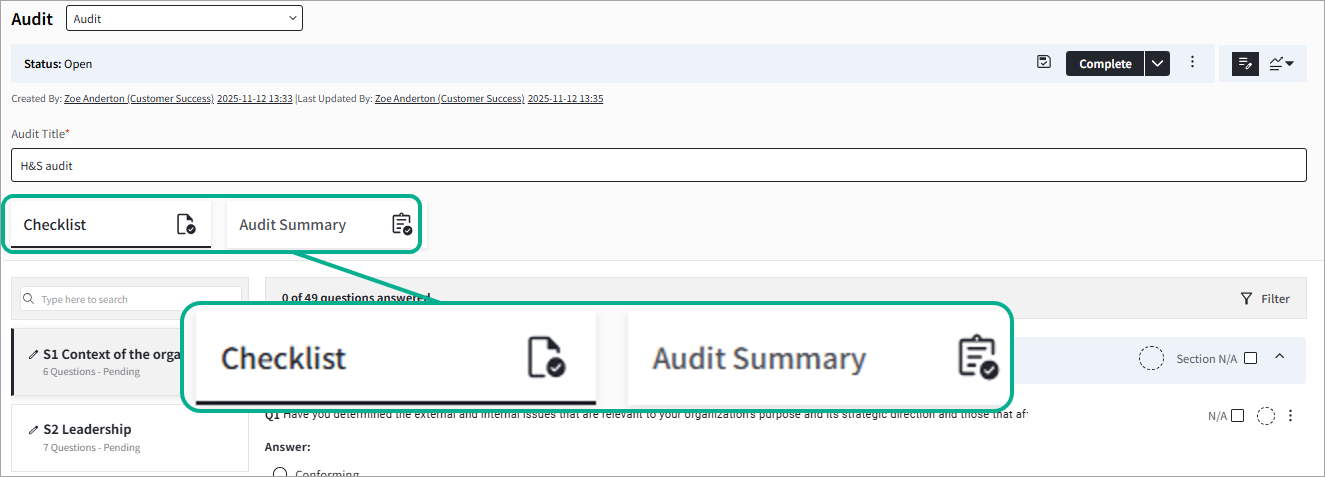Tick the N/A checkbox for Q1
Image resolution: width=1325 pixels, height=477 pixels.
pyautogui.click(x=1238, y=416)
